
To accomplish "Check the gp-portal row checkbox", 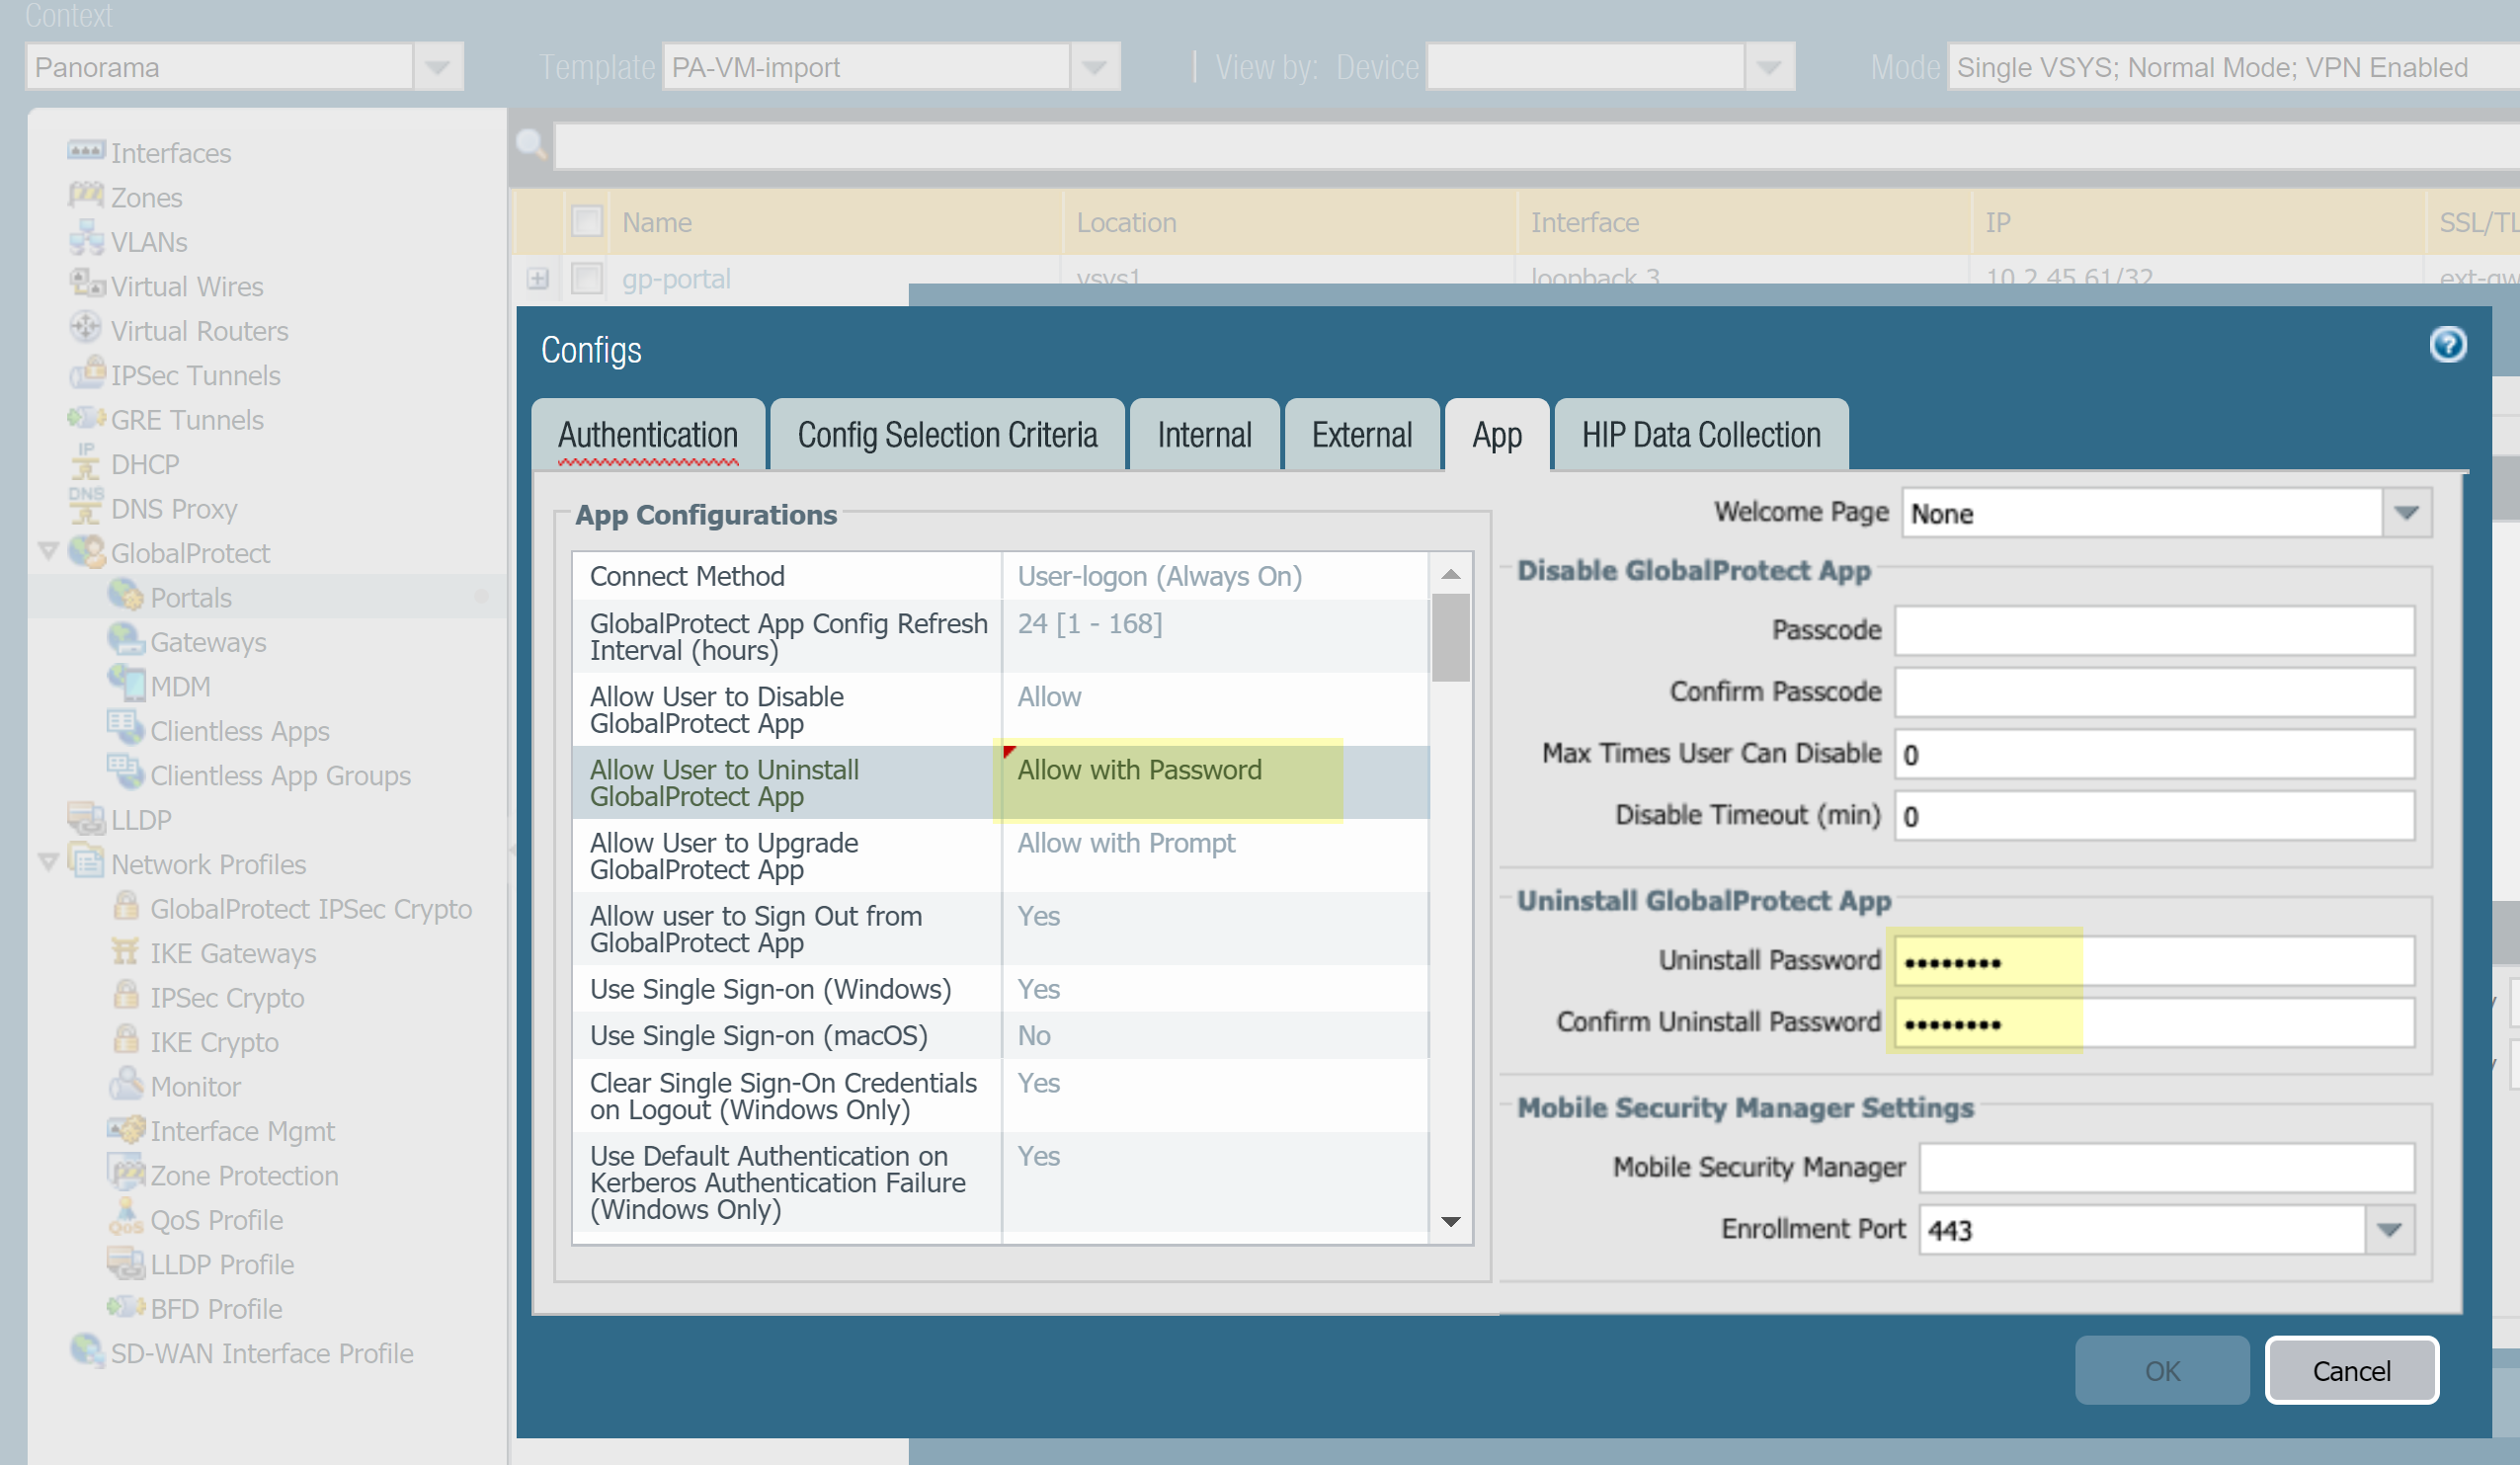I will point(587,278).
